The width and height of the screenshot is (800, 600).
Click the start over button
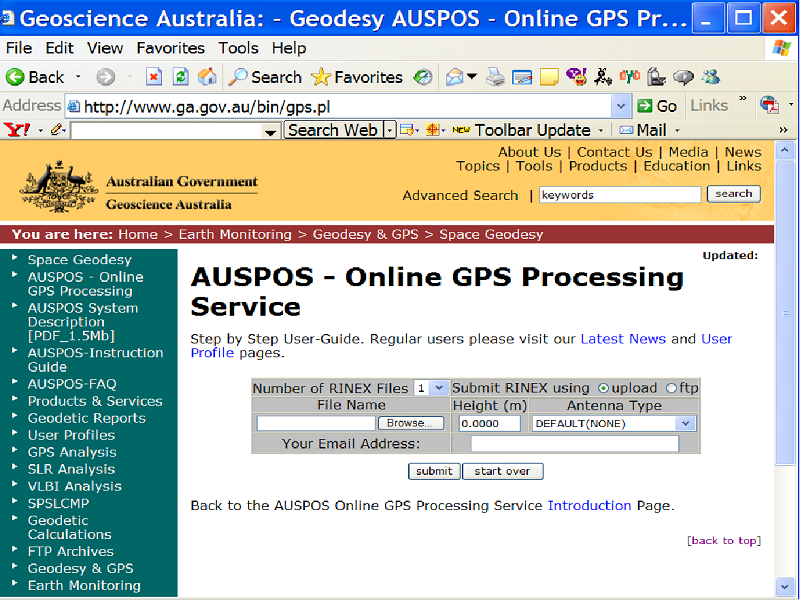tap(503, 471)
